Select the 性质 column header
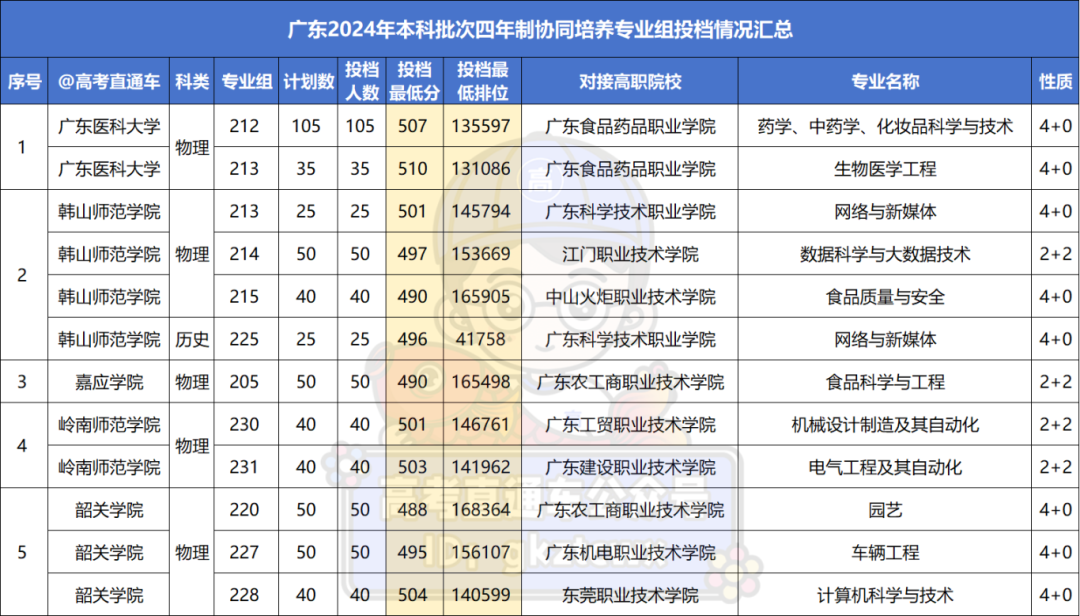1080x616 pixels. click(x=1055, y=81)
